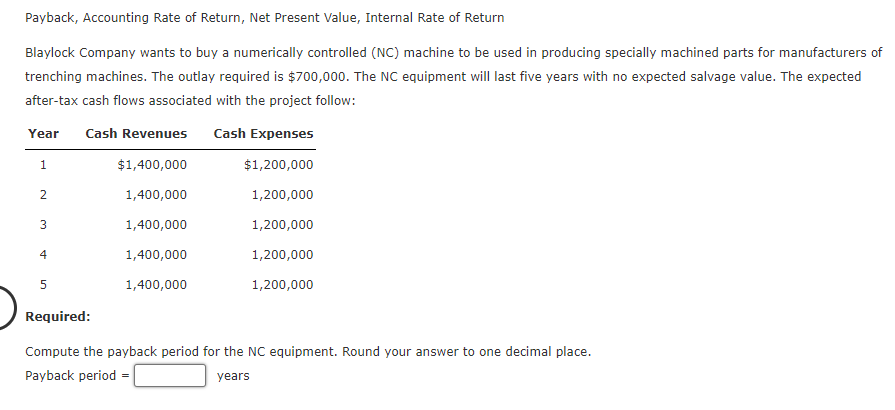
Task: Click Year 1 cash revenues $1,400,000
Action: (152, 165)
